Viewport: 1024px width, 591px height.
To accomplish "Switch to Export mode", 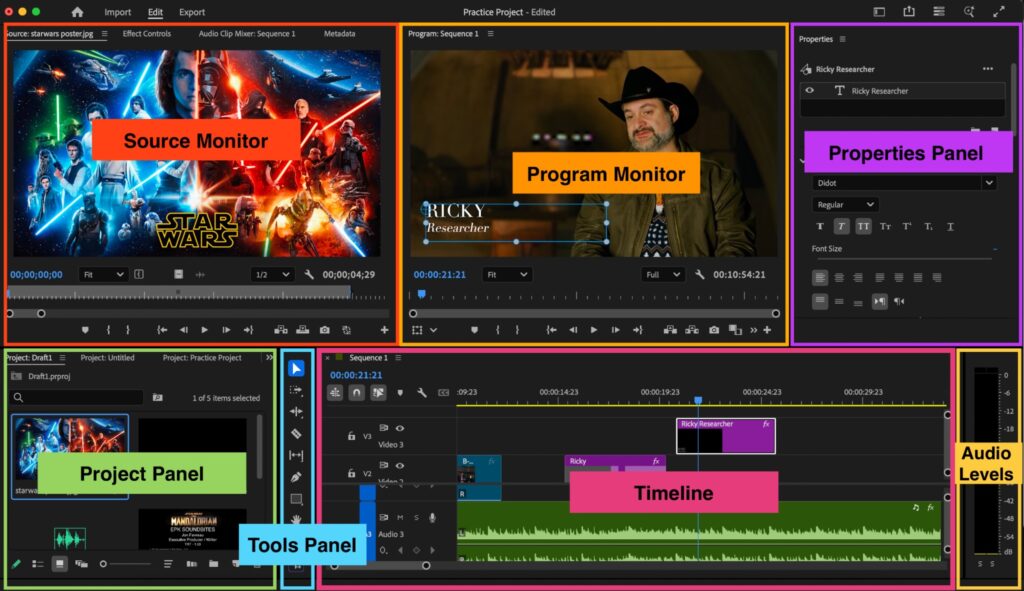I will pyautogui.click(x=192, y=12).
